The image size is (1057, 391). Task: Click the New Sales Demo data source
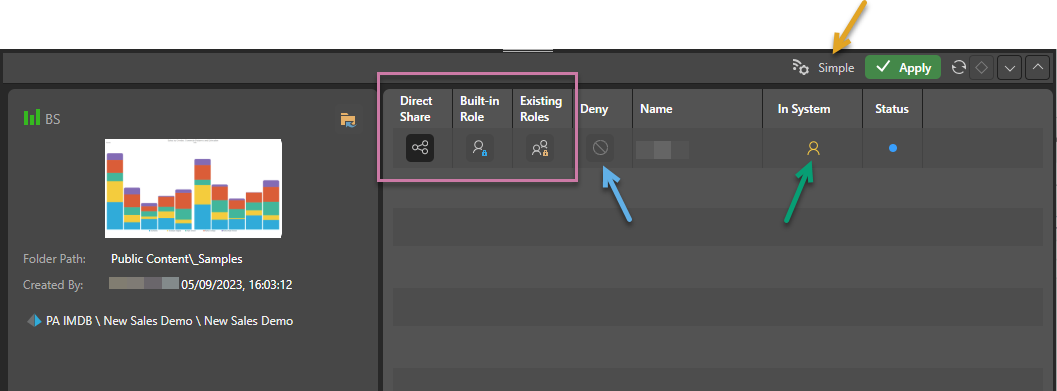pos(160,321)
